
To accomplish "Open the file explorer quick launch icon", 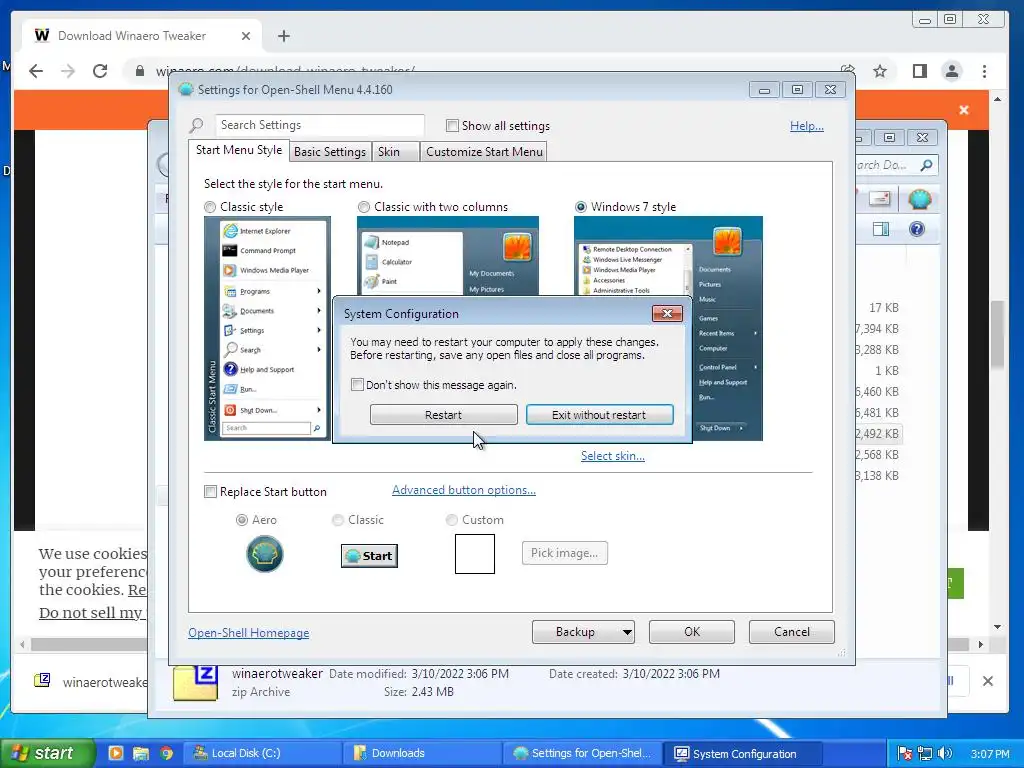I will 141,753.
